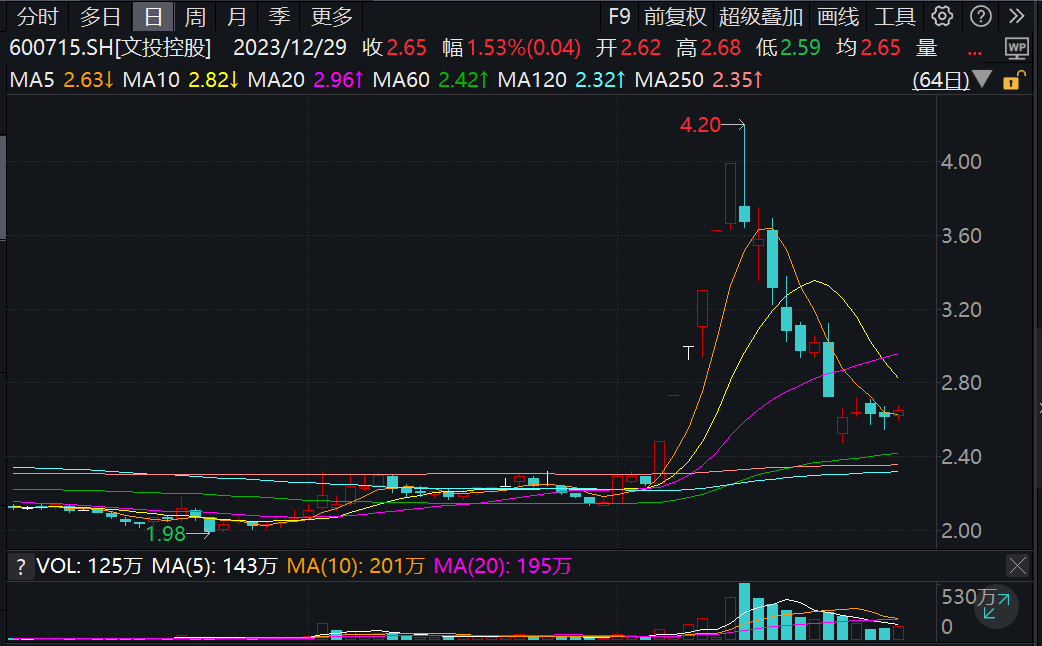The width and height of the screenshot is (1042, 646).
Task: Click the 2.40 price axis label
Action: point(961,457)
